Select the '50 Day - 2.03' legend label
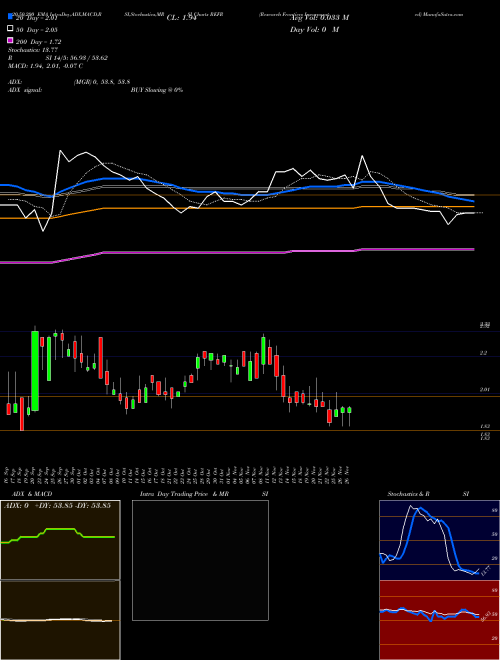 37,30
